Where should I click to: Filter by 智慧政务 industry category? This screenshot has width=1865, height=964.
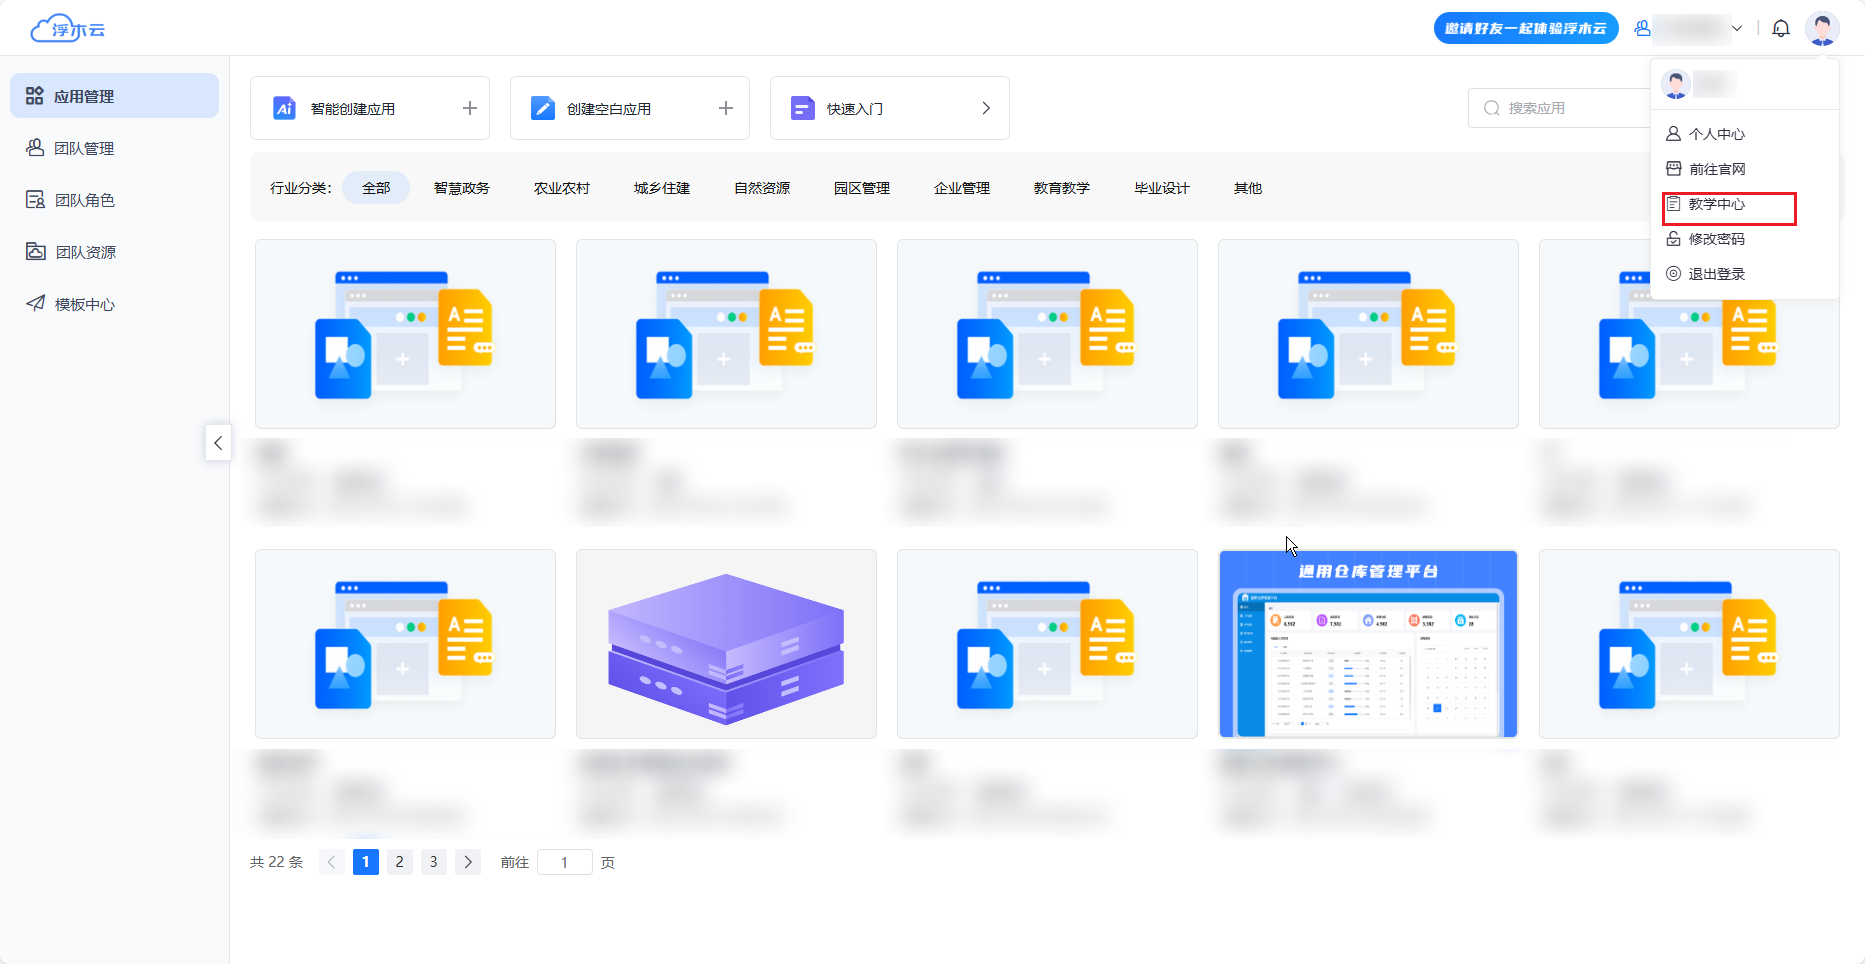coord(461,188)
